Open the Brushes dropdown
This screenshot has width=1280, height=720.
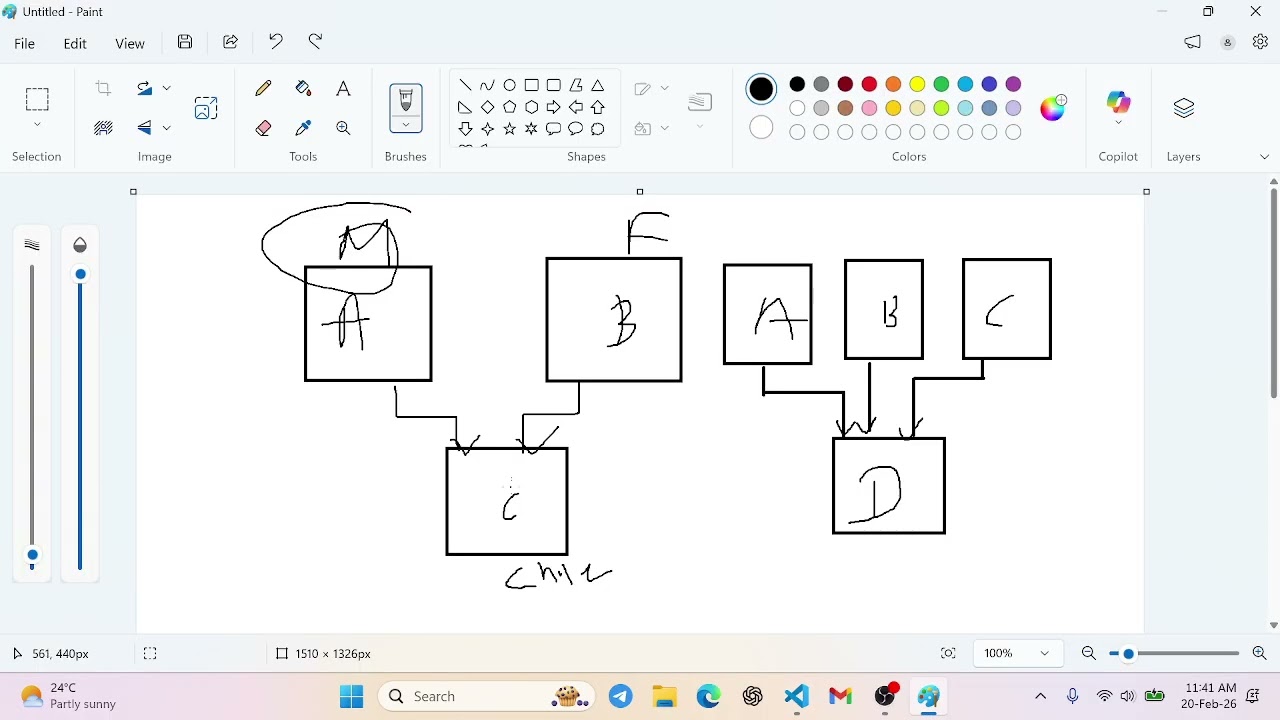406,125
